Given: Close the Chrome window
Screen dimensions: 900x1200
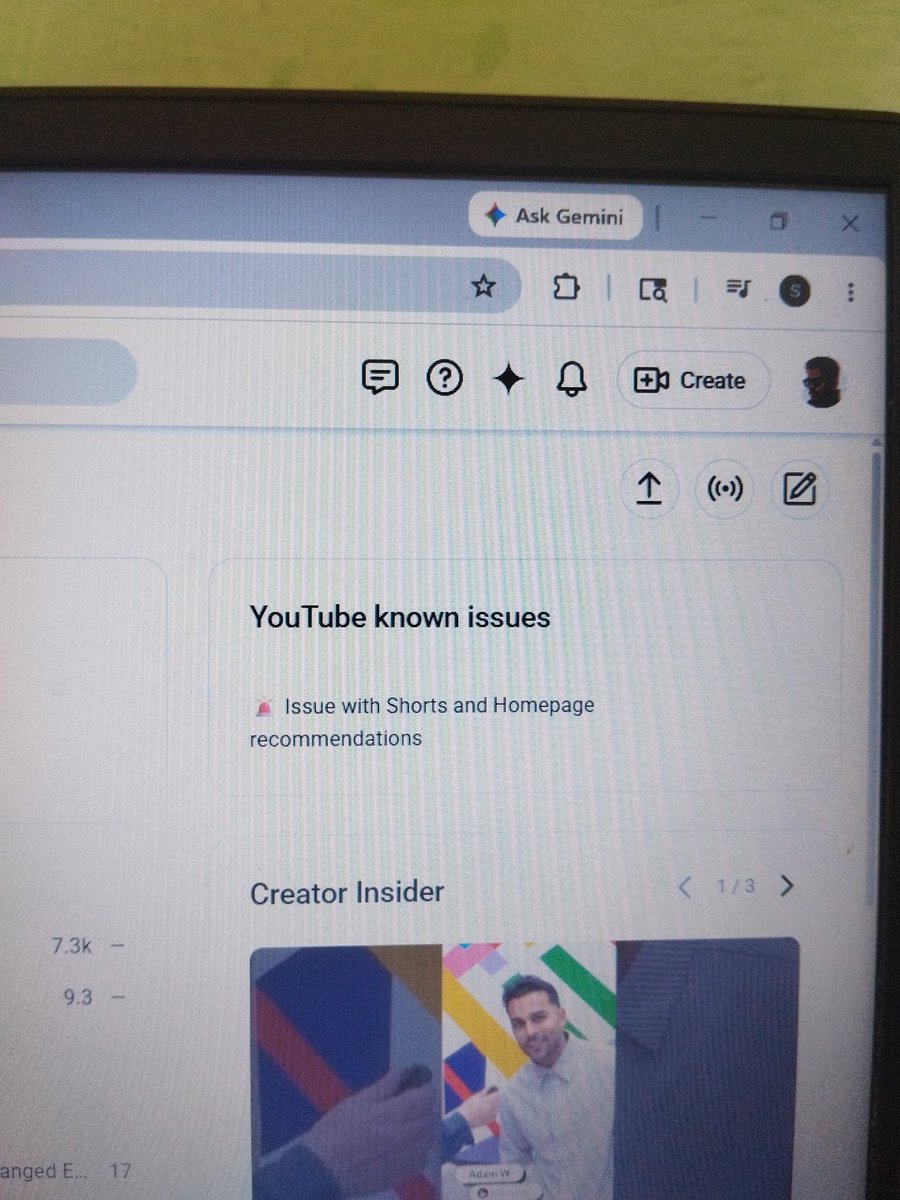Looking at the screenshot, I should 850,223.
